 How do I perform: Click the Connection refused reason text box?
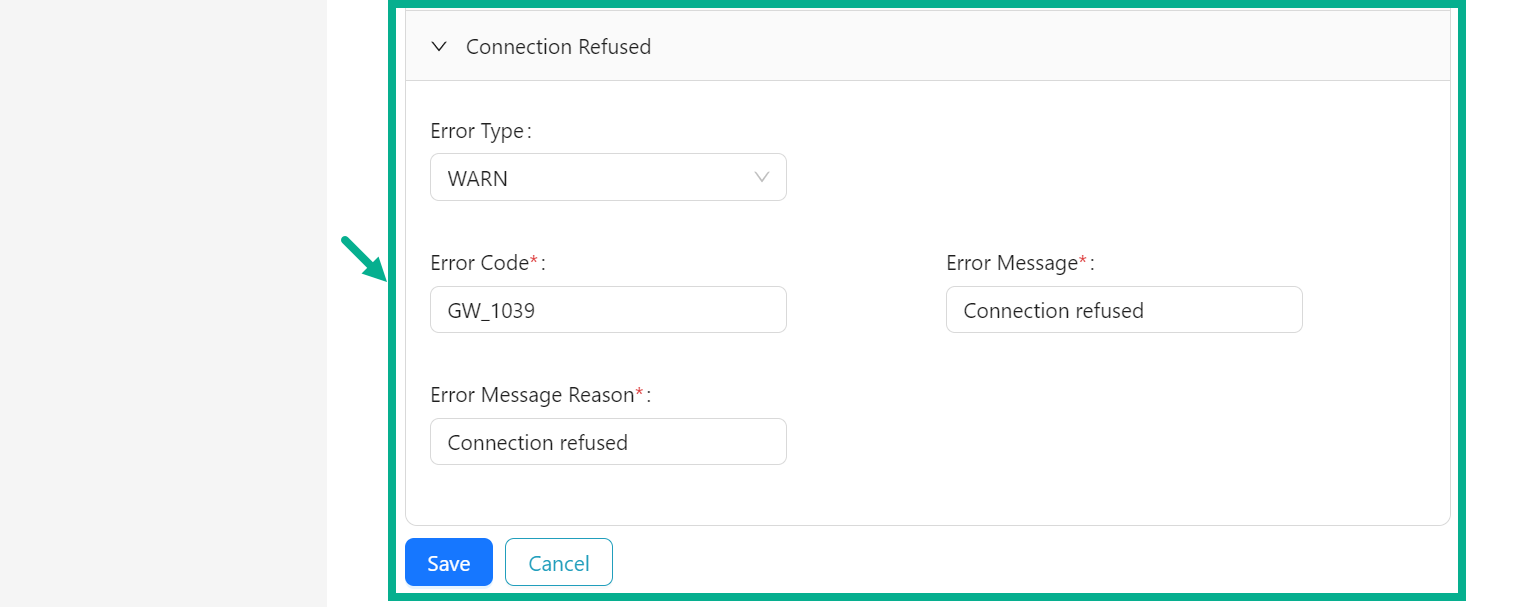[608, 441]
